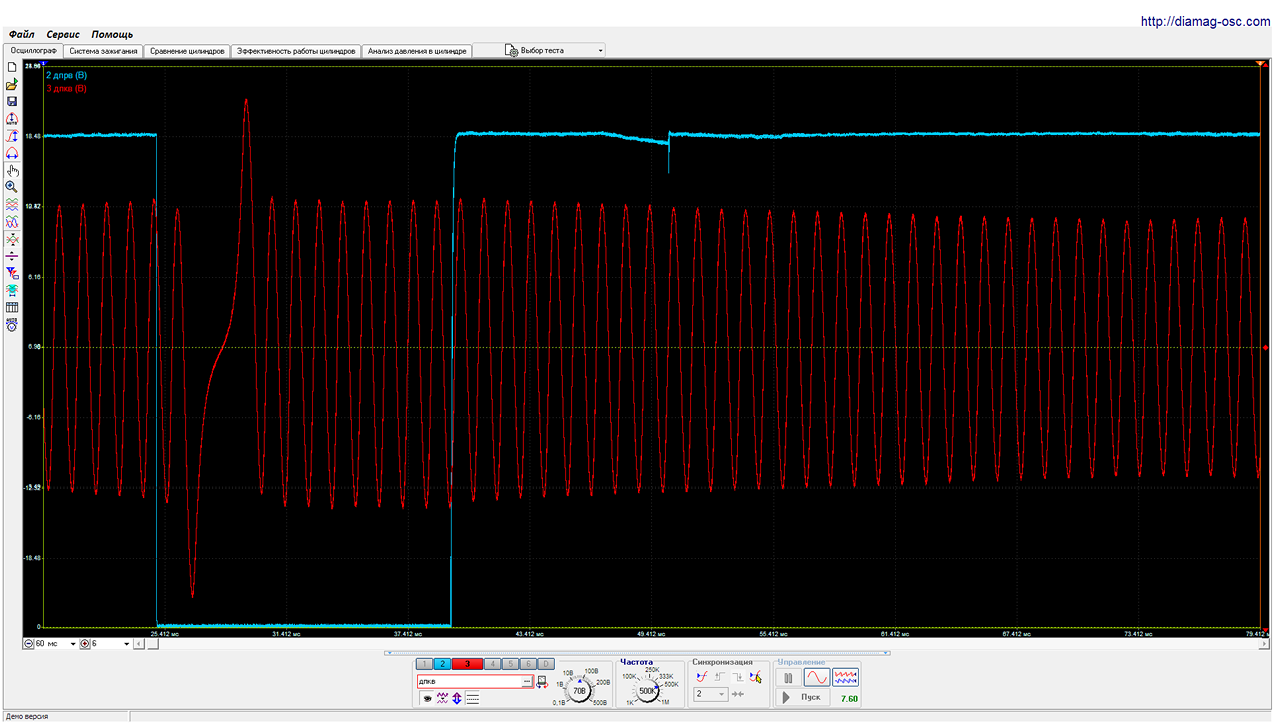Click the blue vertical arrows invert icon

456,698
